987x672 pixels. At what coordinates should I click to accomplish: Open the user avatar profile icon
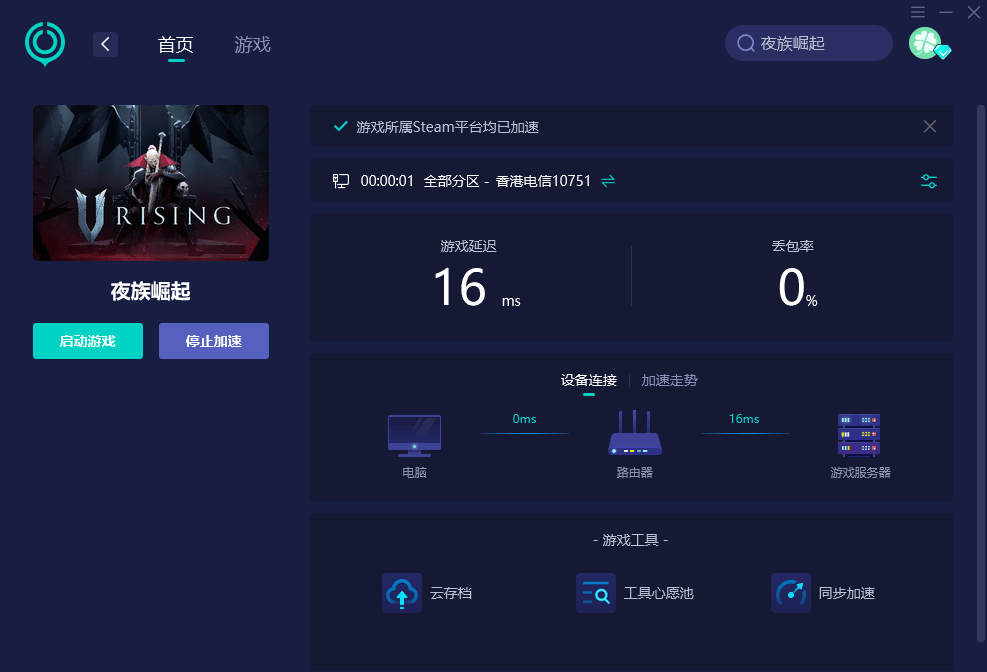click(x=925, y=43)
